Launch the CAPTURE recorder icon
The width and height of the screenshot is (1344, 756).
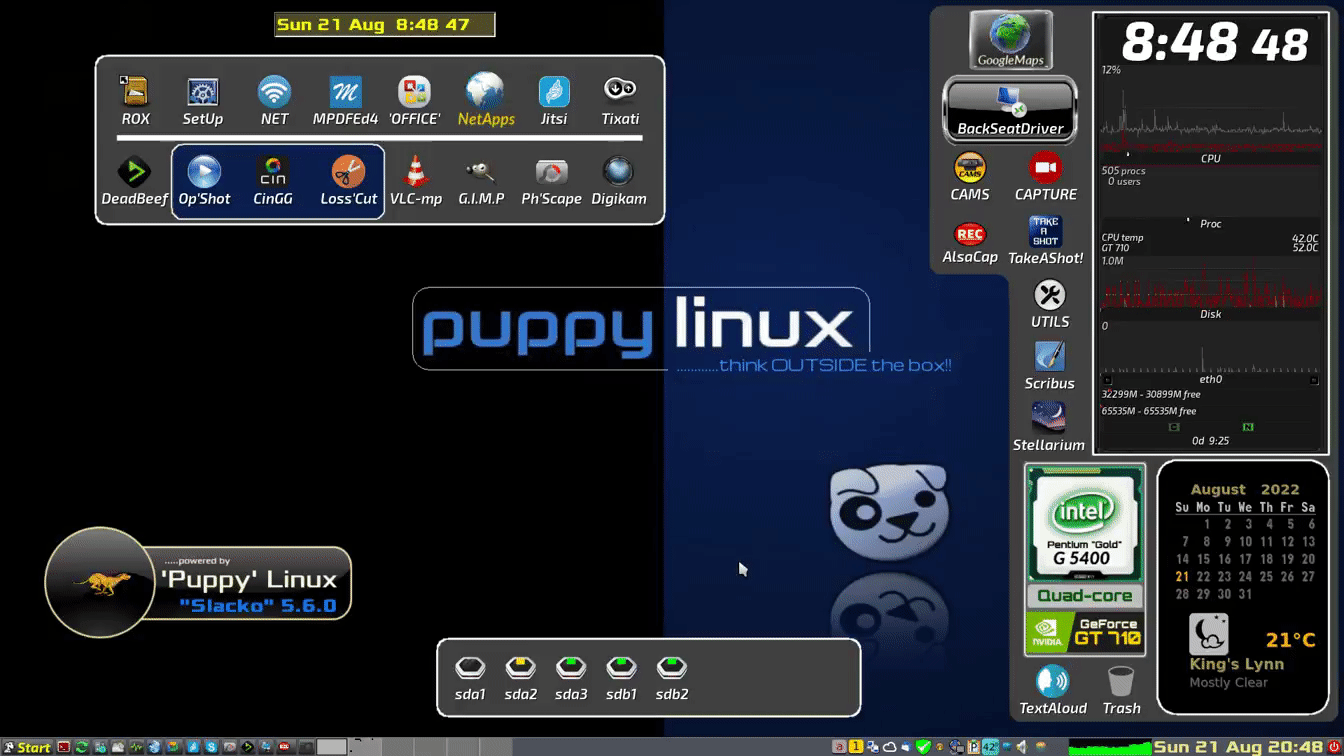pyautogui.click(x=1046, y=177)
